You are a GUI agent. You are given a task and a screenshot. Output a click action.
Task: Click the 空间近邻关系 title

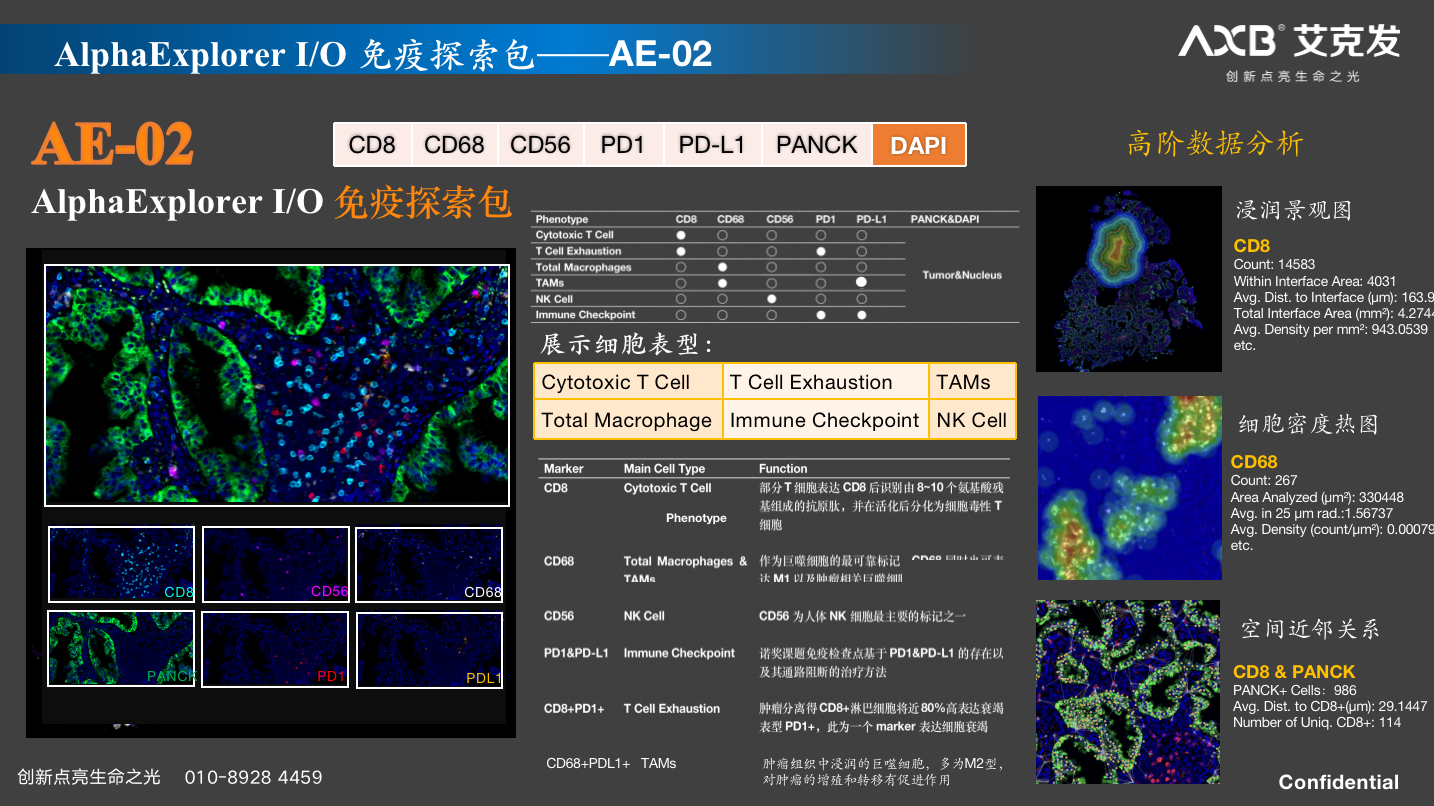[1311, 629]
